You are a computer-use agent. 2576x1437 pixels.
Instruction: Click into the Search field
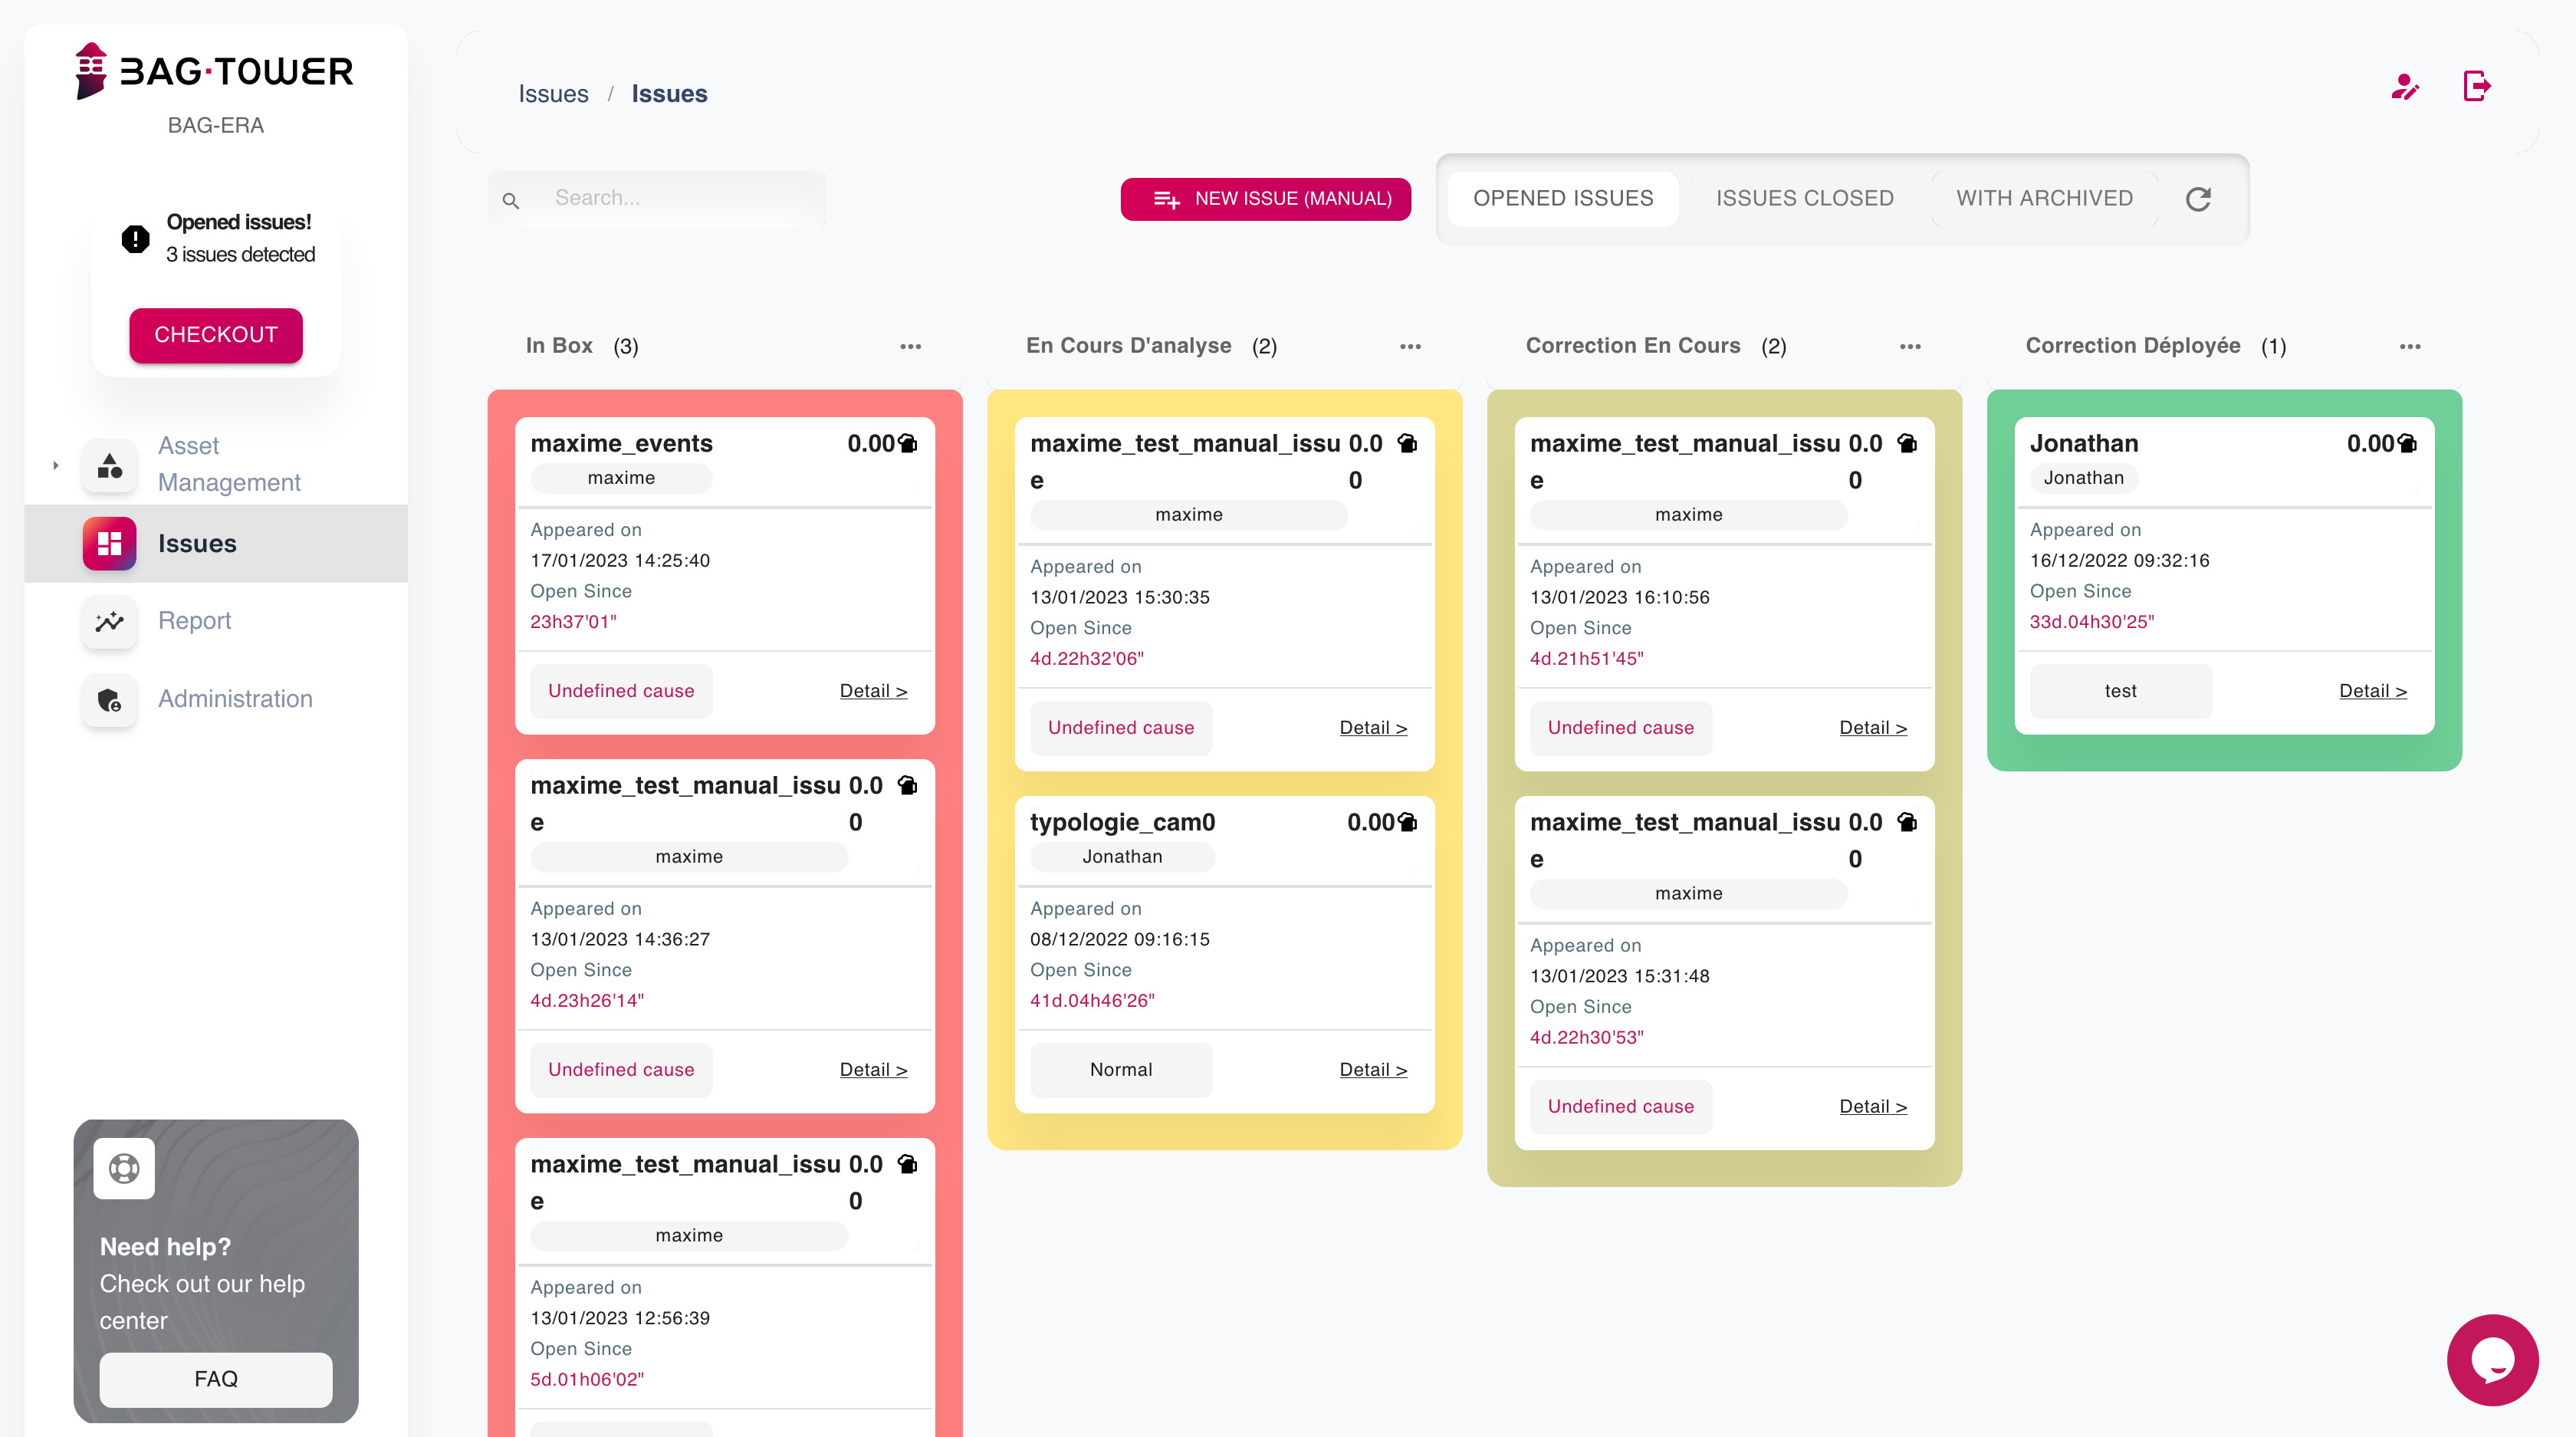(680, 198)
